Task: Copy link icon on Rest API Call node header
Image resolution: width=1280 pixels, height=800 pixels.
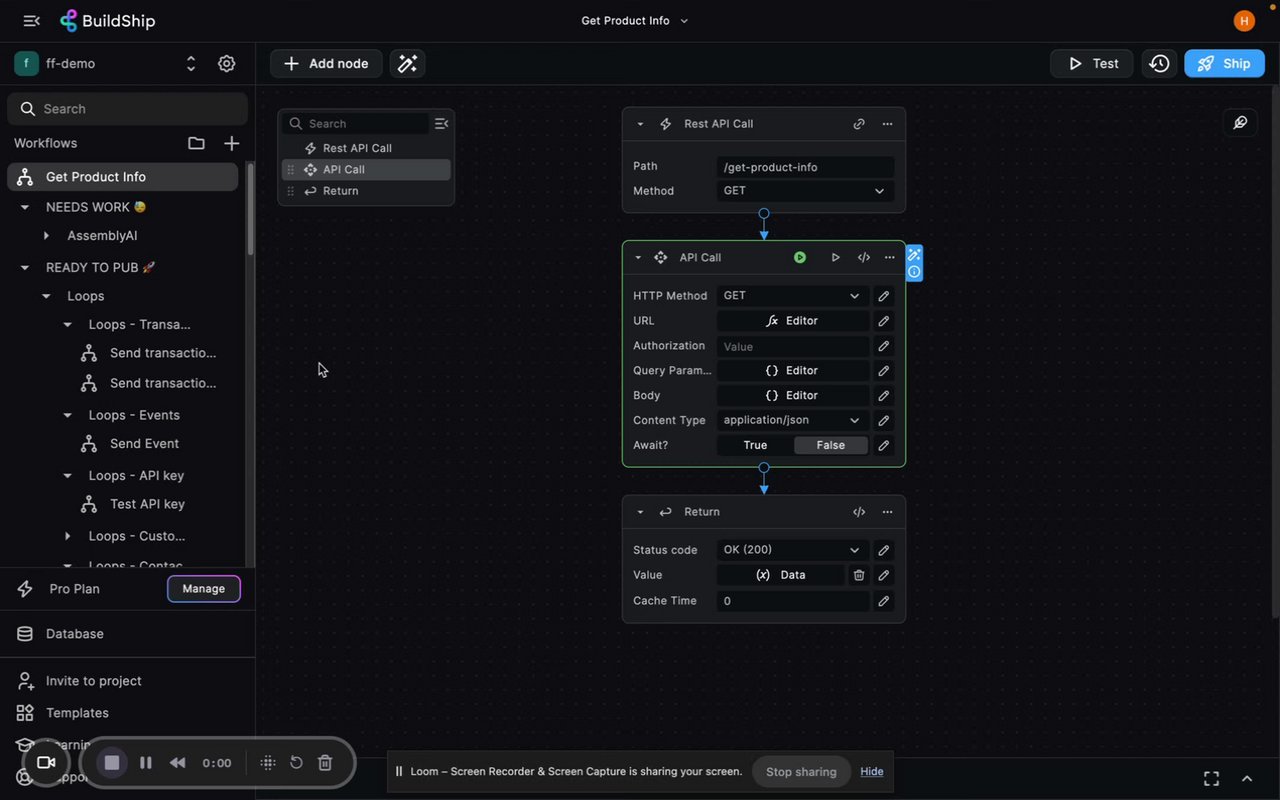Action: pyautogui.click(x=858, y=123)
